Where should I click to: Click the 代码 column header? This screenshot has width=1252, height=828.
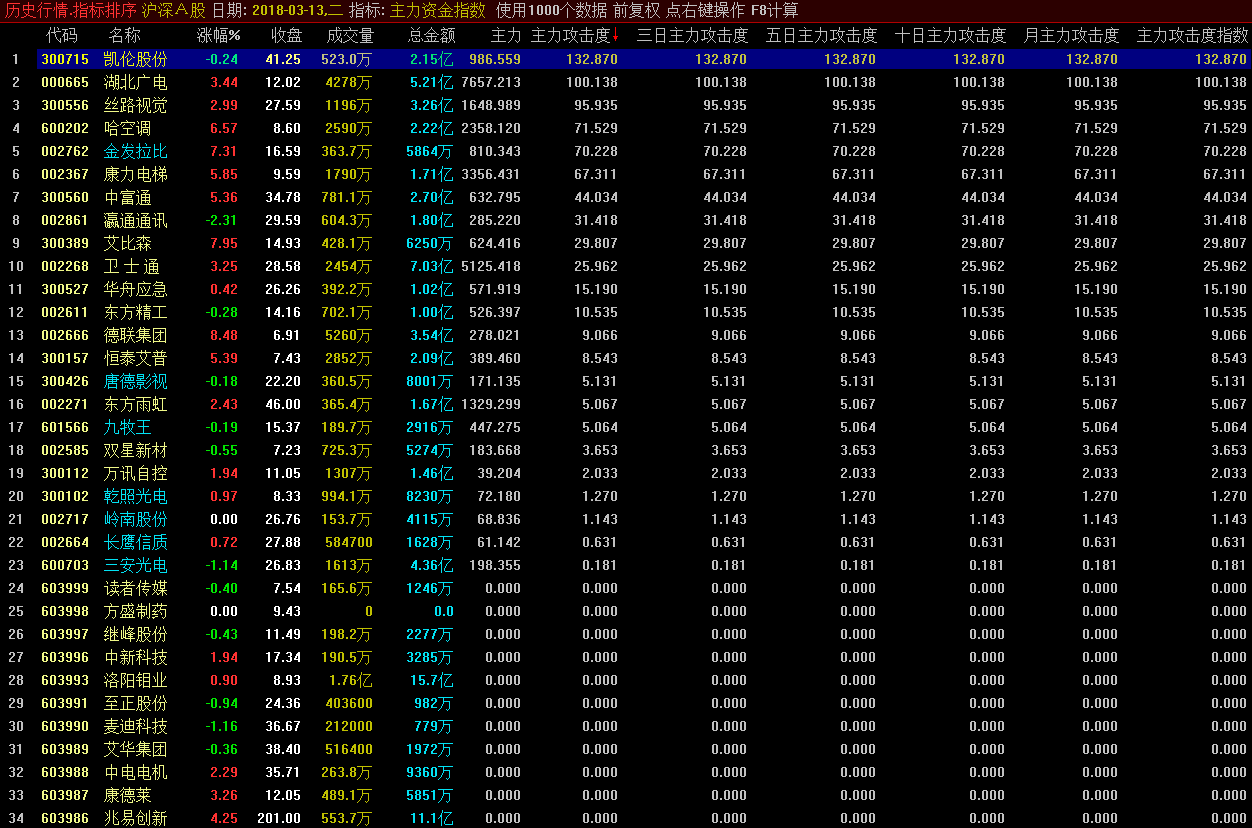(62, 36)
